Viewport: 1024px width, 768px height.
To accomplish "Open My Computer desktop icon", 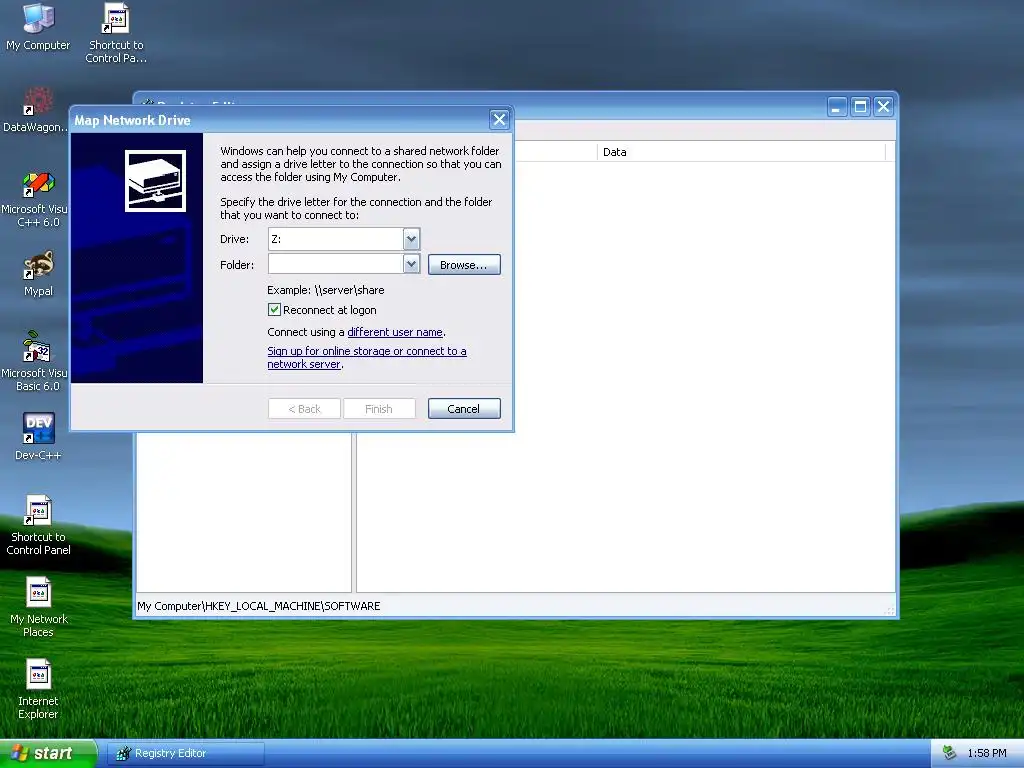I will click(x=38, y=26).
